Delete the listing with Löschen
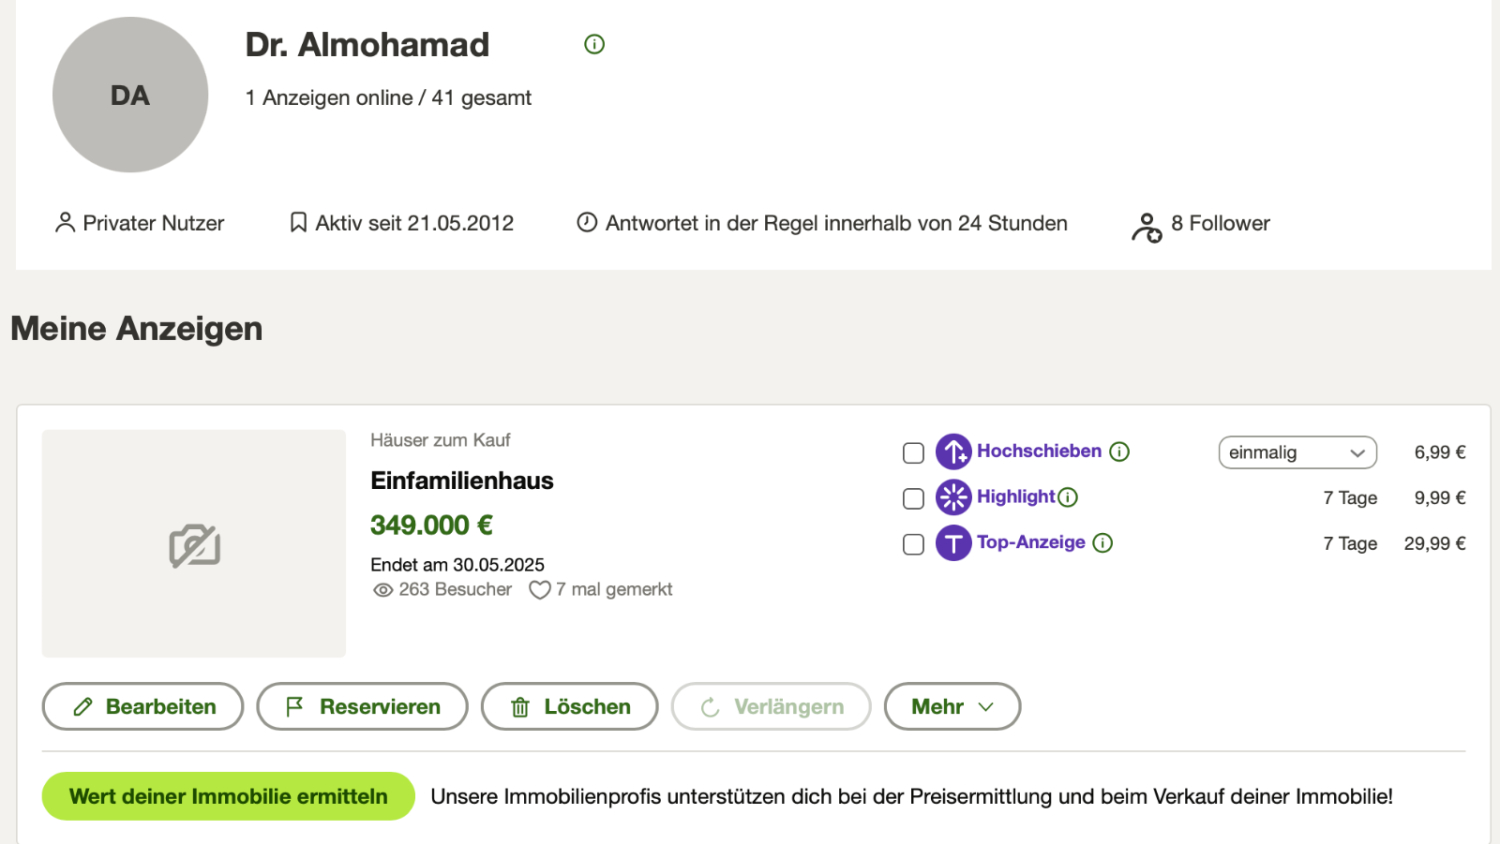Image resolution: width=1500 pixels, height=844 pixels. pyautogui.click(x=569, y=707)
